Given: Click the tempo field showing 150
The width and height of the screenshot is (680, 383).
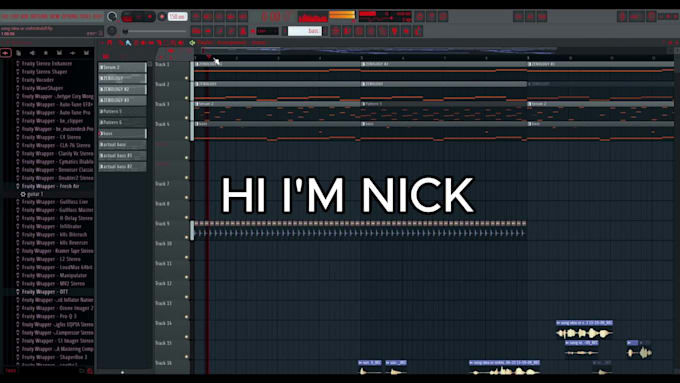Looking at the screenshot, I should pos(177,16).
